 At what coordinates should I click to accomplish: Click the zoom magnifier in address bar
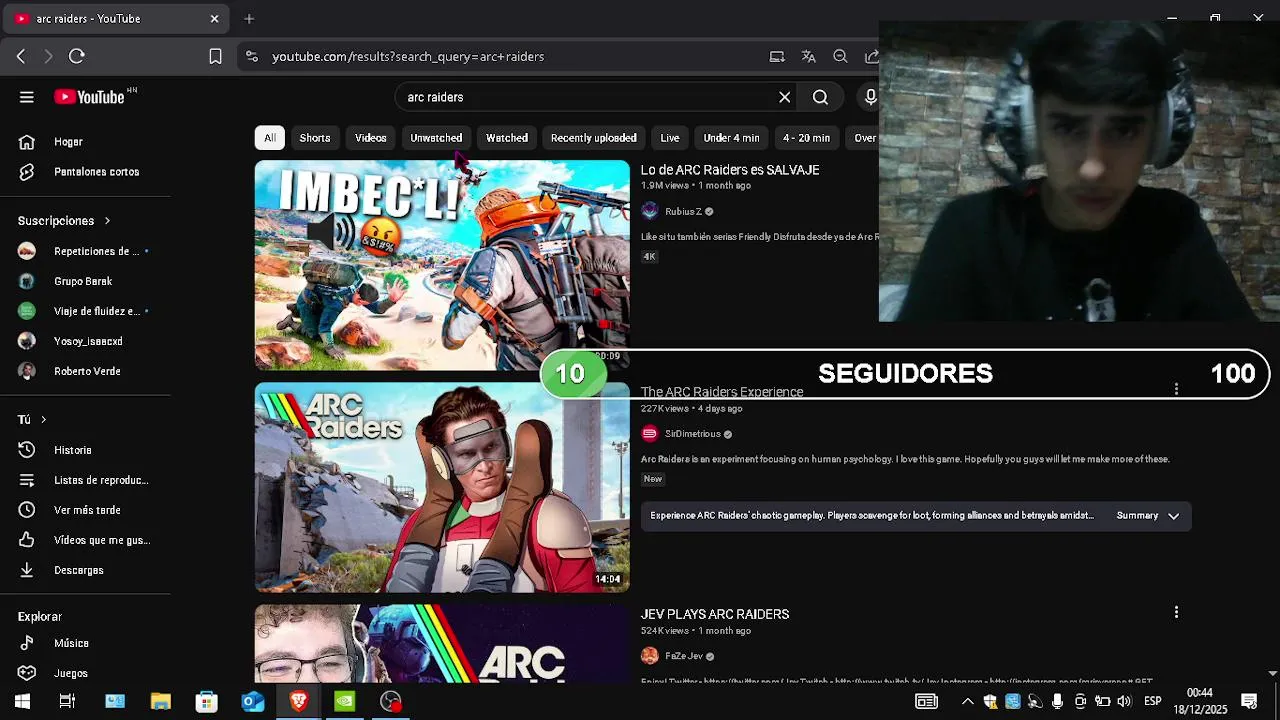(840, 56)
